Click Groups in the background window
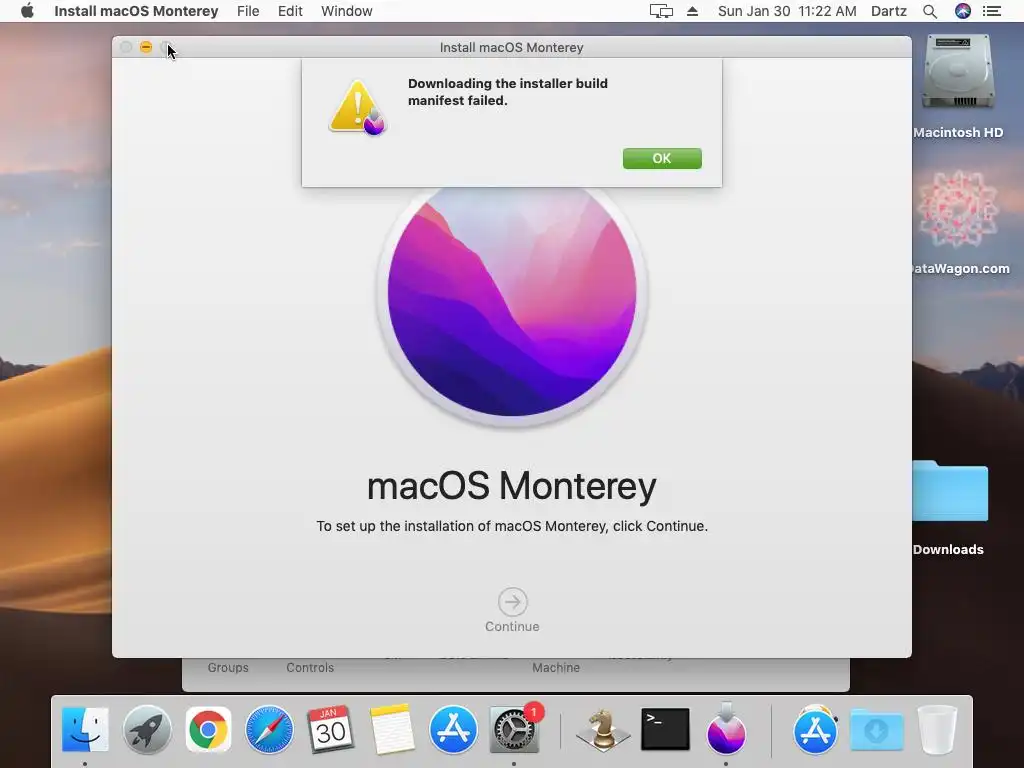The width and height of the screenshot is (1024, 768). click(228, 667)
